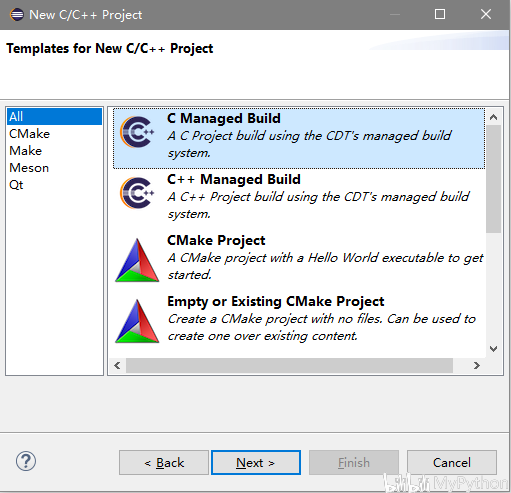Select the All category filter
The height and width of the screenshot is (493, 511).
54,117
